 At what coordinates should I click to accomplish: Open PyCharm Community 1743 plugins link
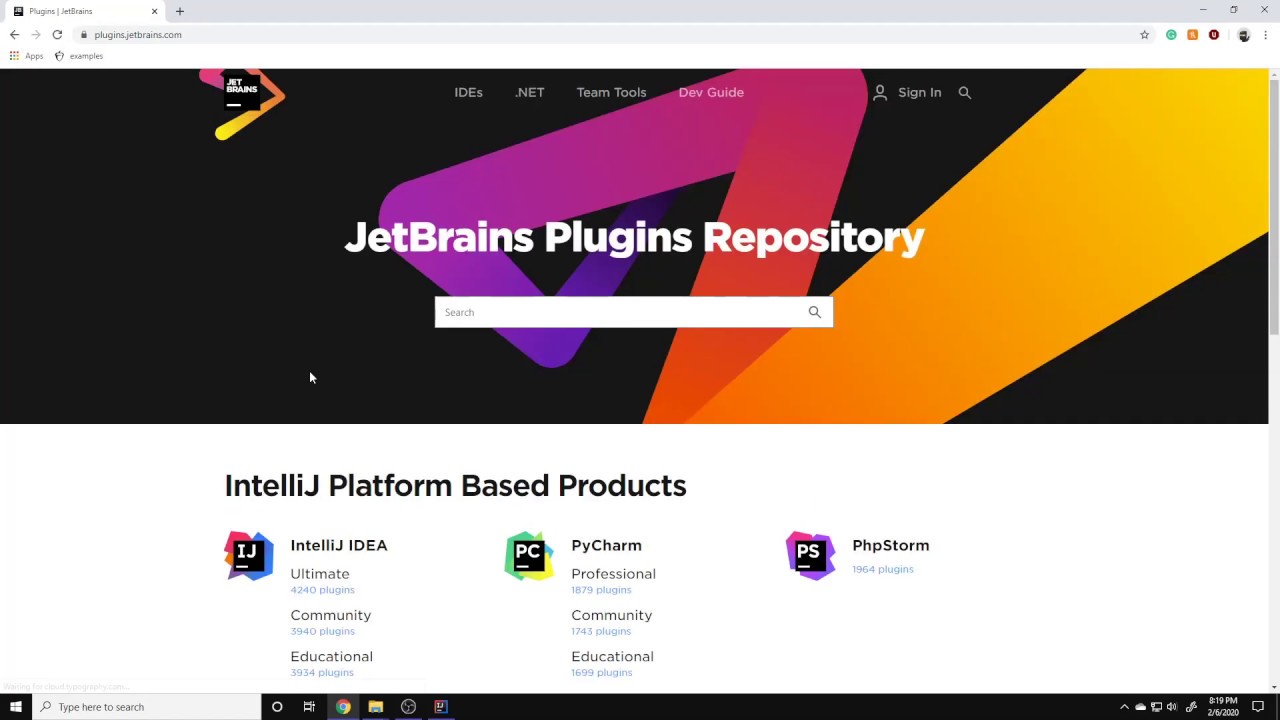point(601,631)
